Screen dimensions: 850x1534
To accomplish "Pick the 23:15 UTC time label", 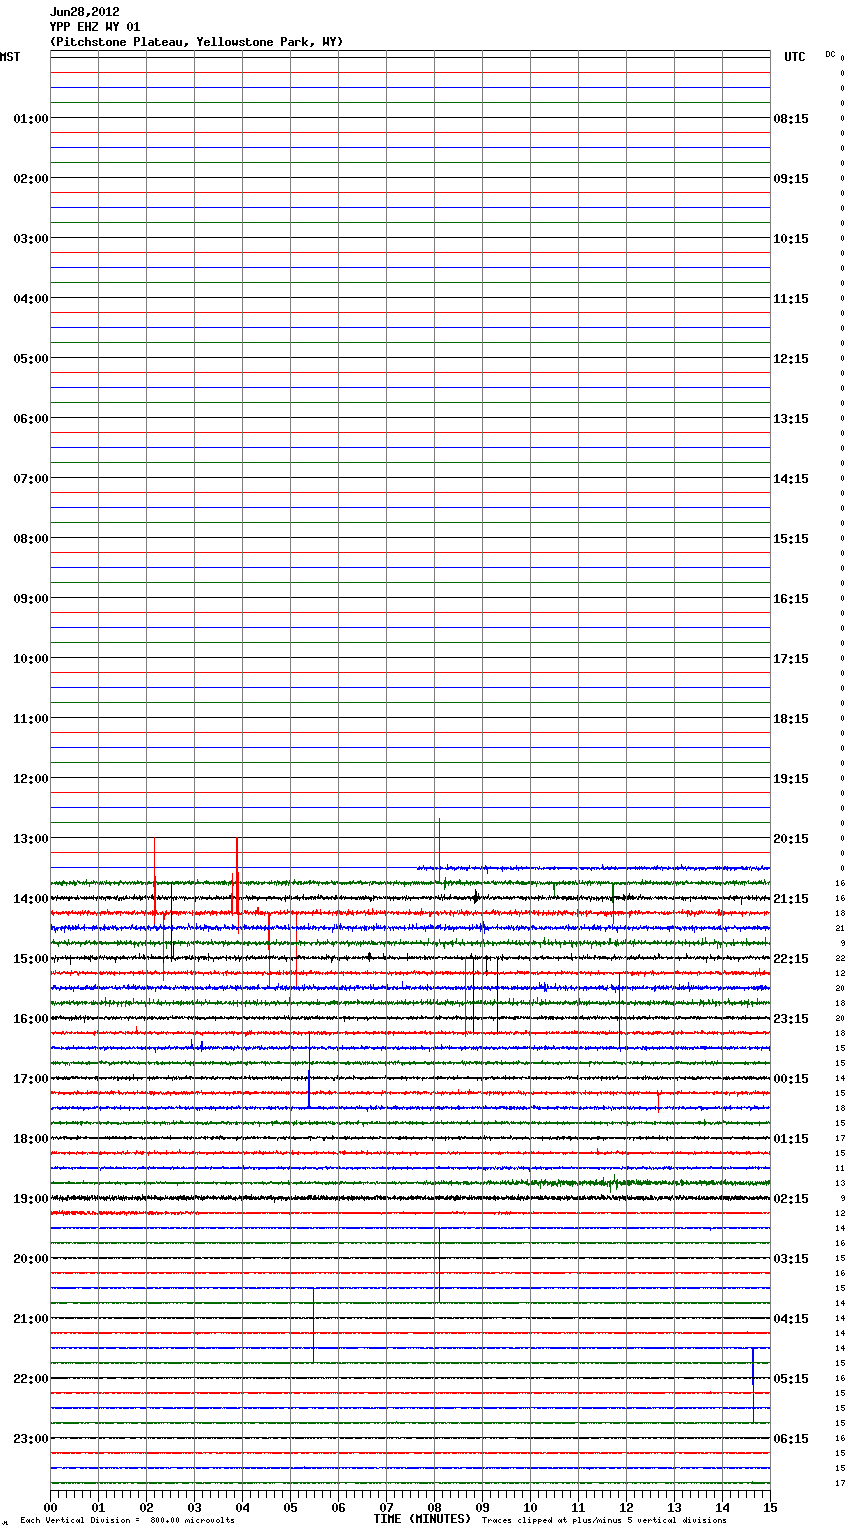I will click(791, 1019).
